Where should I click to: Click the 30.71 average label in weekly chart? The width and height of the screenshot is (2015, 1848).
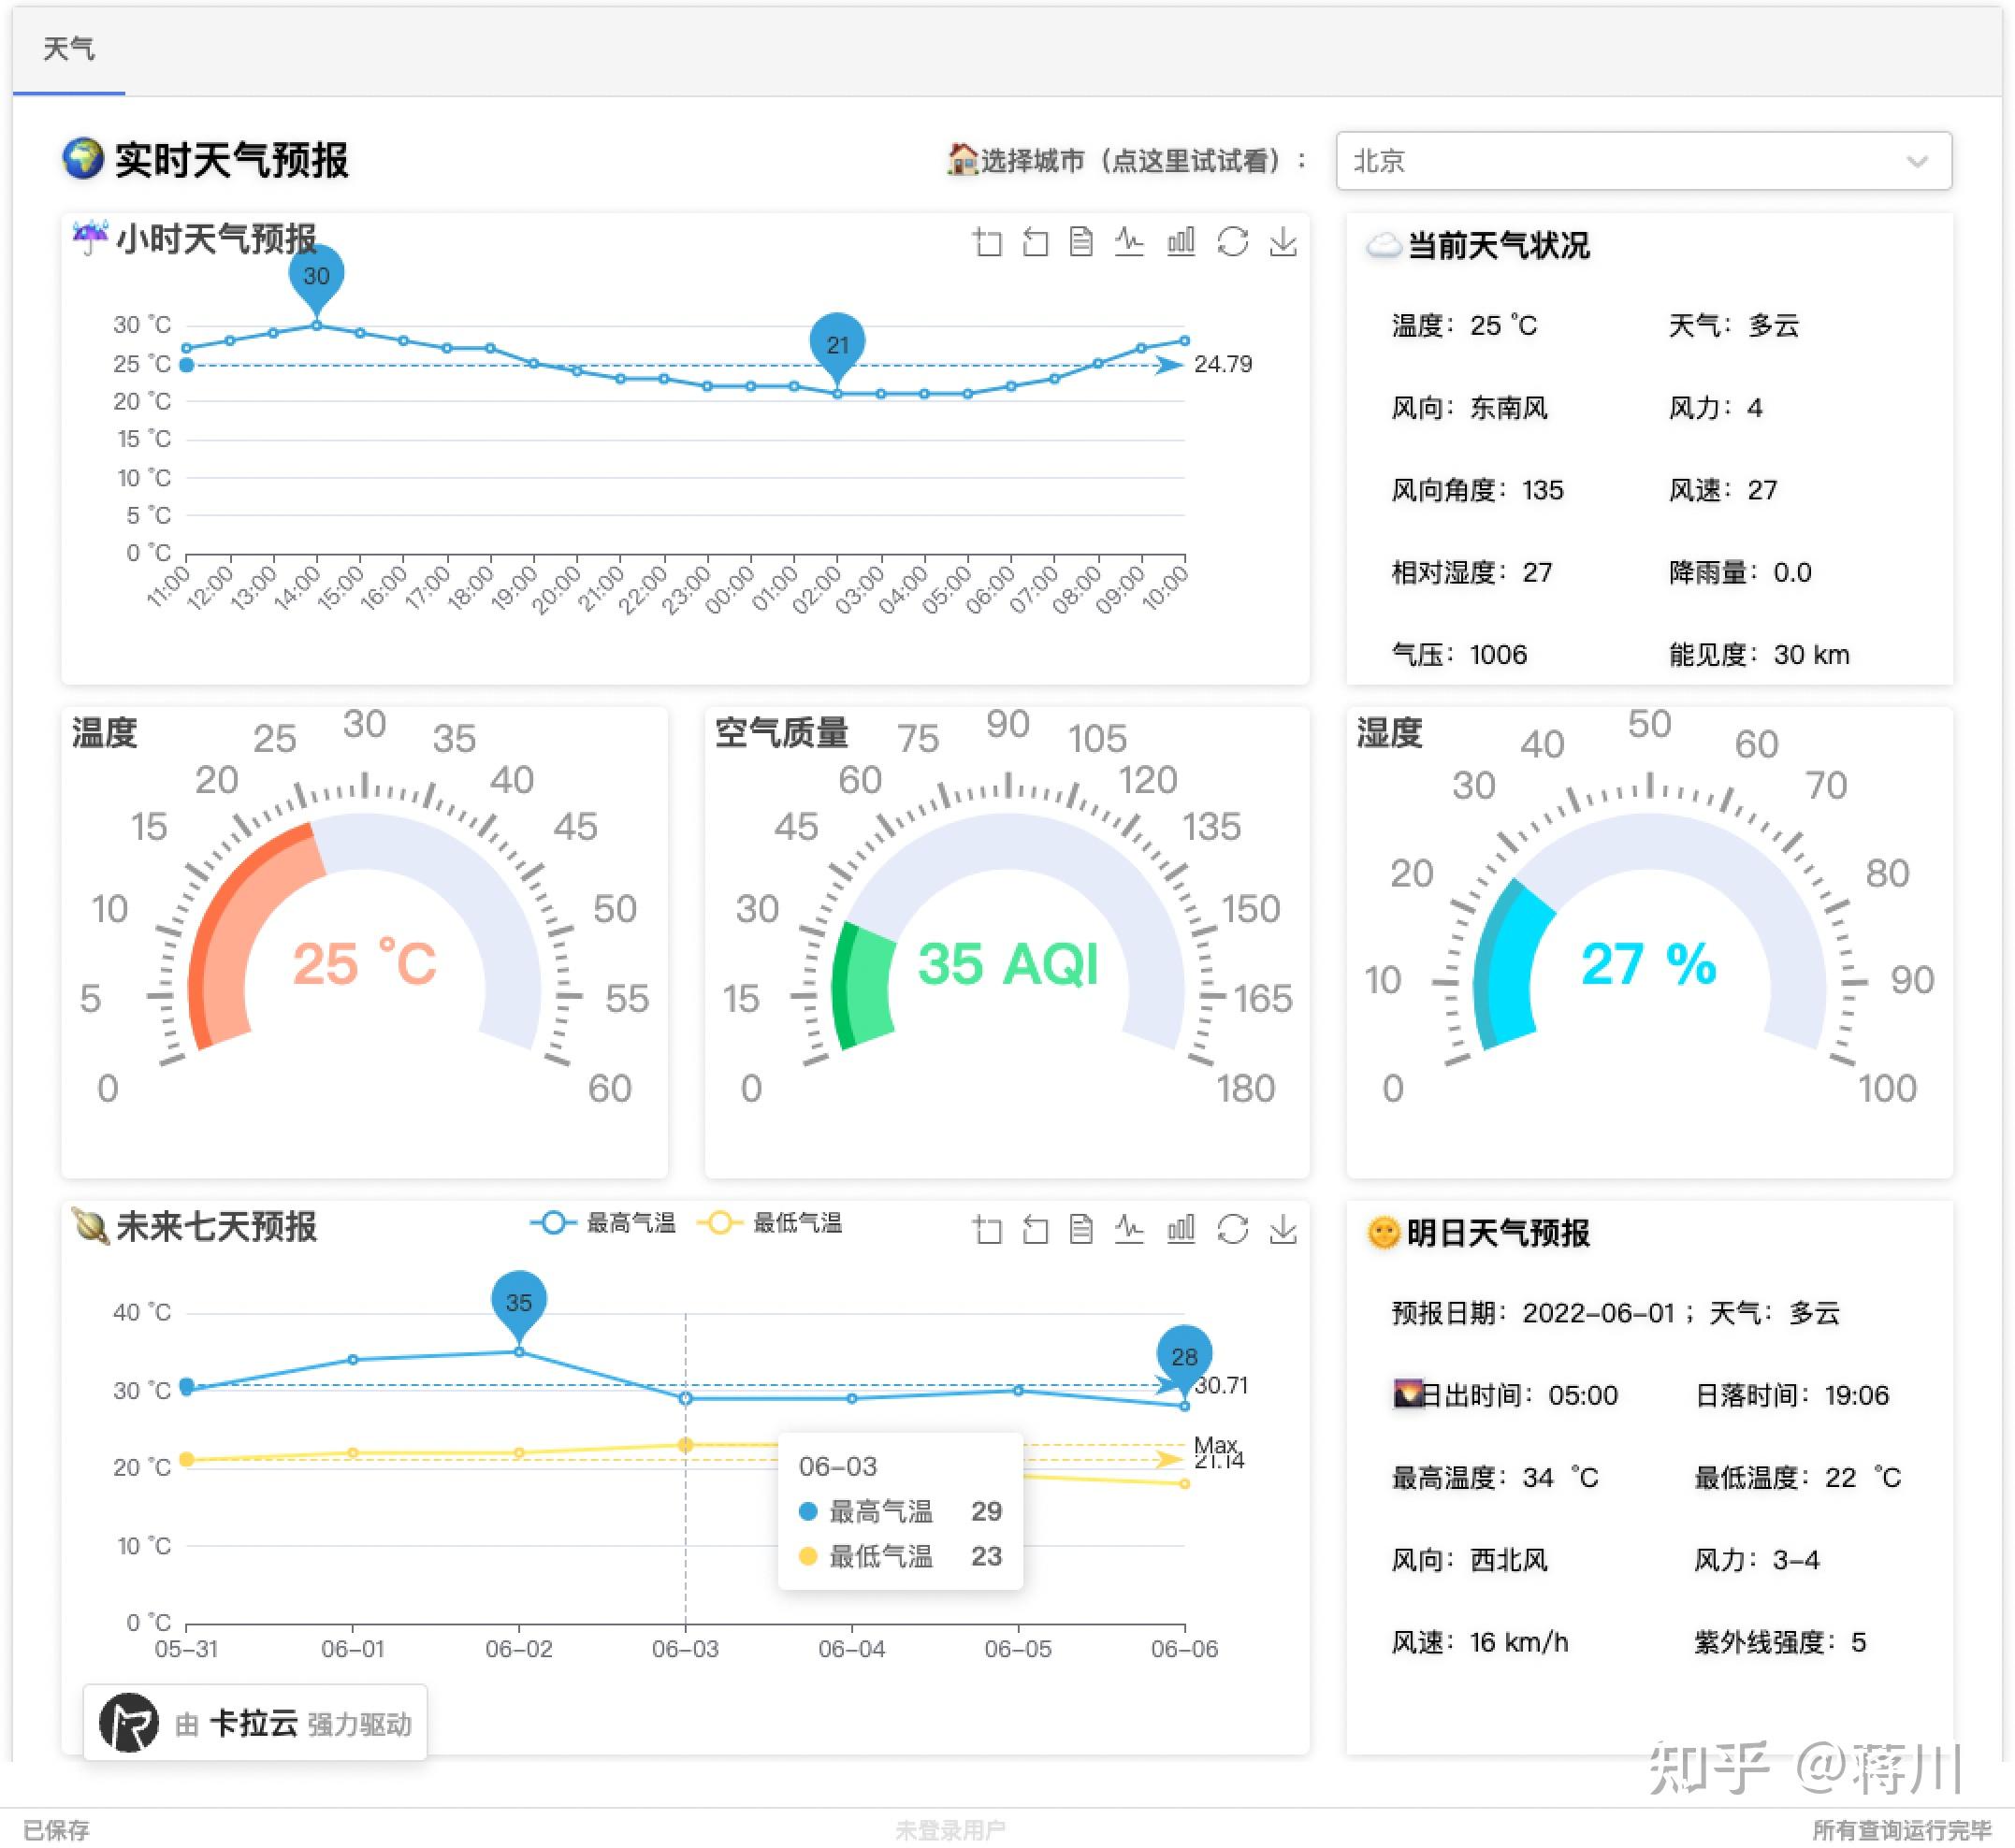click(x=1221, y=1385)
